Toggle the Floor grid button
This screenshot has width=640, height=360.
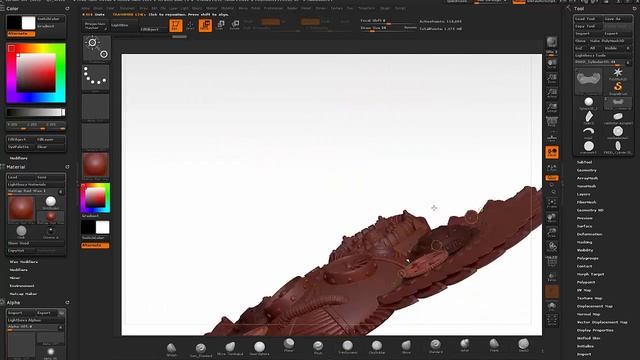point(552,137)
